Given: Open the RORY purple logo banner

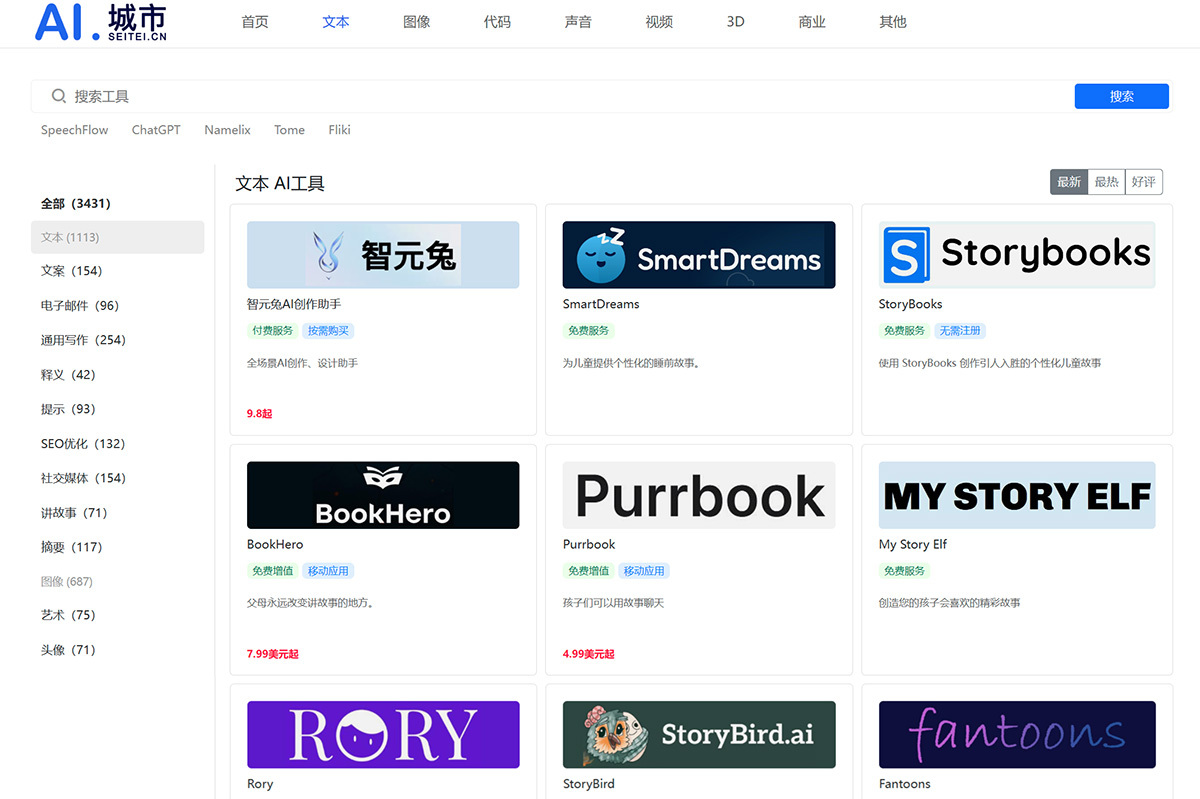Looking at the screenshot, I should pyautogui.click(x=383, y=735).
